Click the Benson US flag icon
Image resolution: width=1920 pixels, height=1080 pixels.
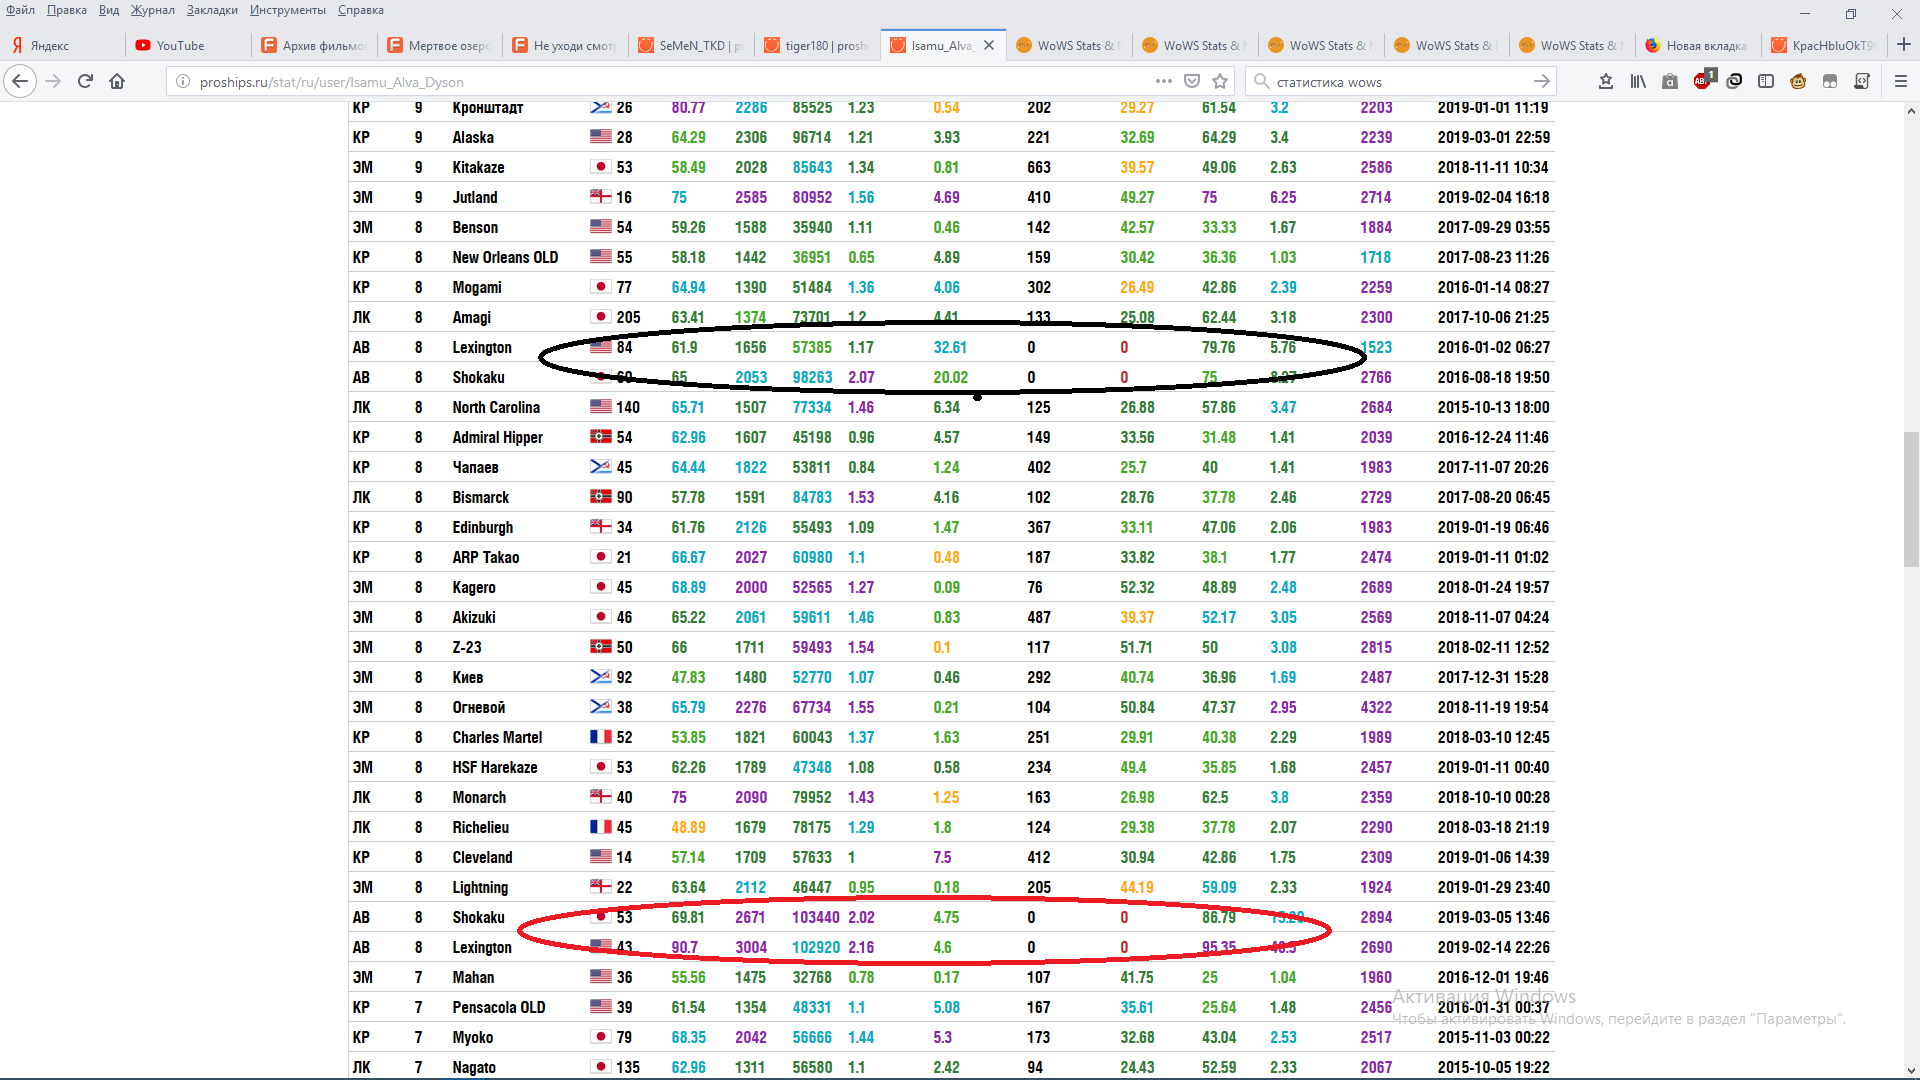click(x=600, y=226)
